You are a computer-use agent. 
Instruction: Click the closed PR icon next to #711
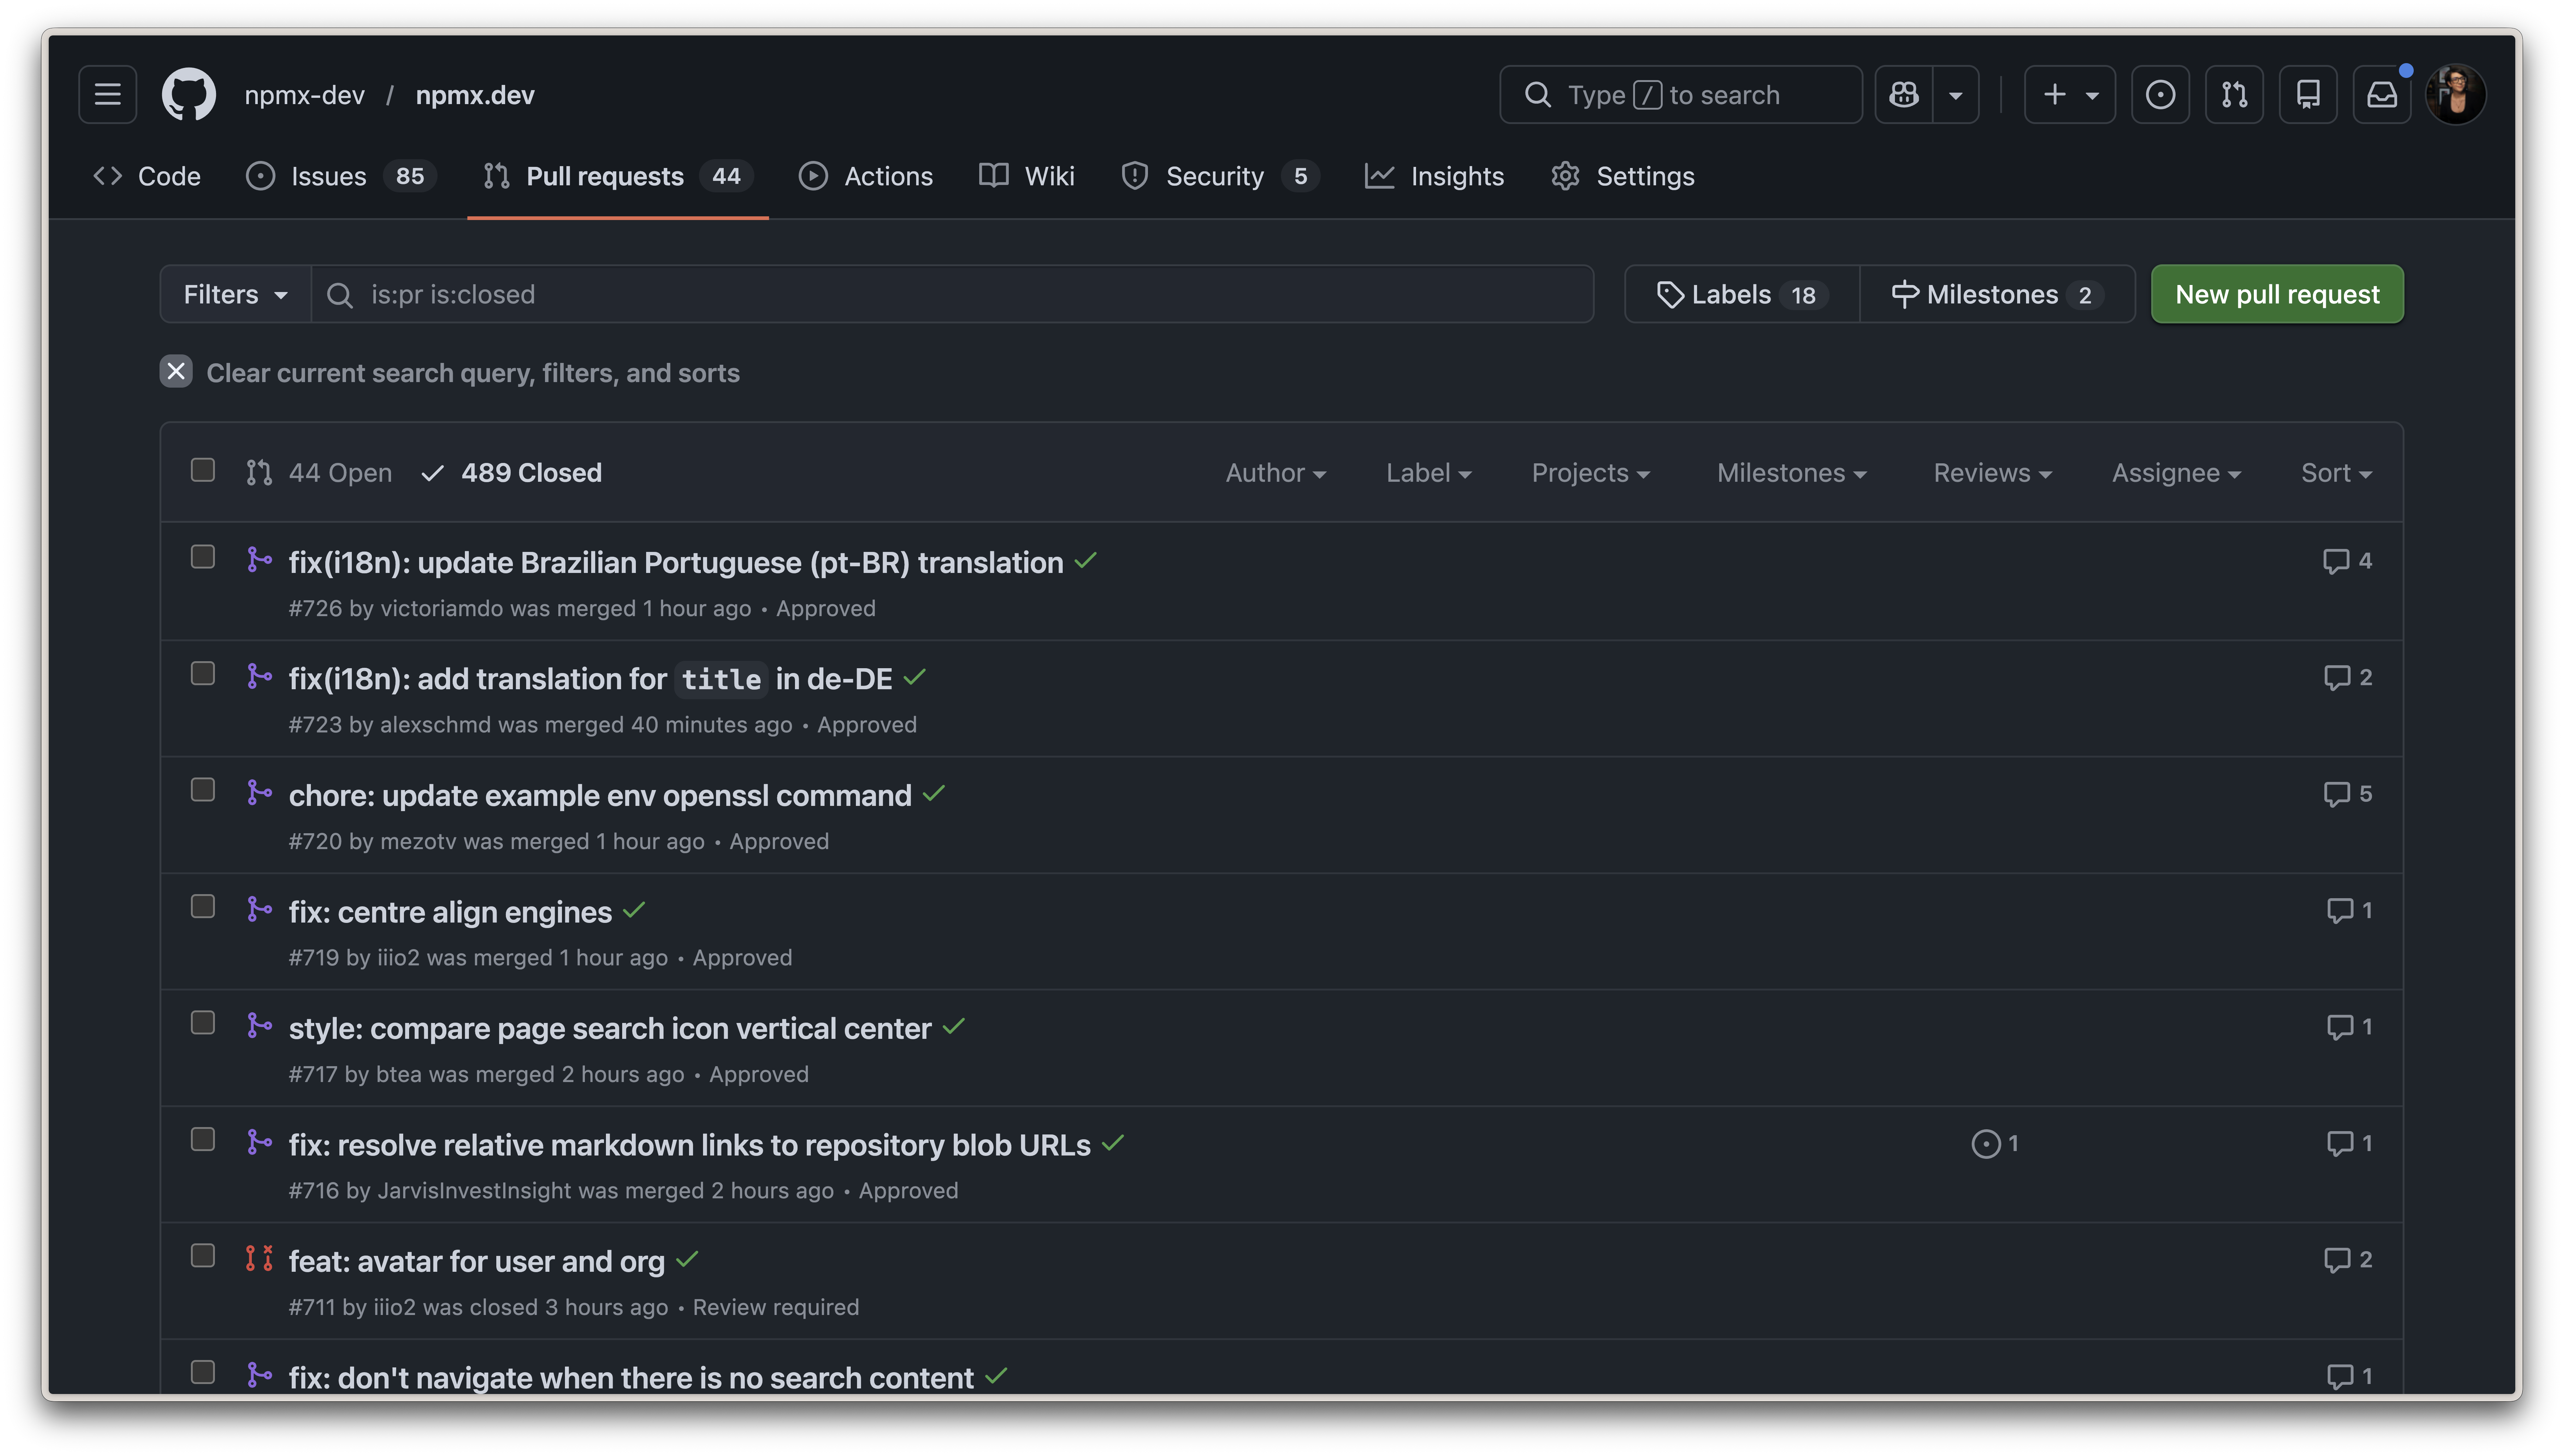click(259, 1258)
